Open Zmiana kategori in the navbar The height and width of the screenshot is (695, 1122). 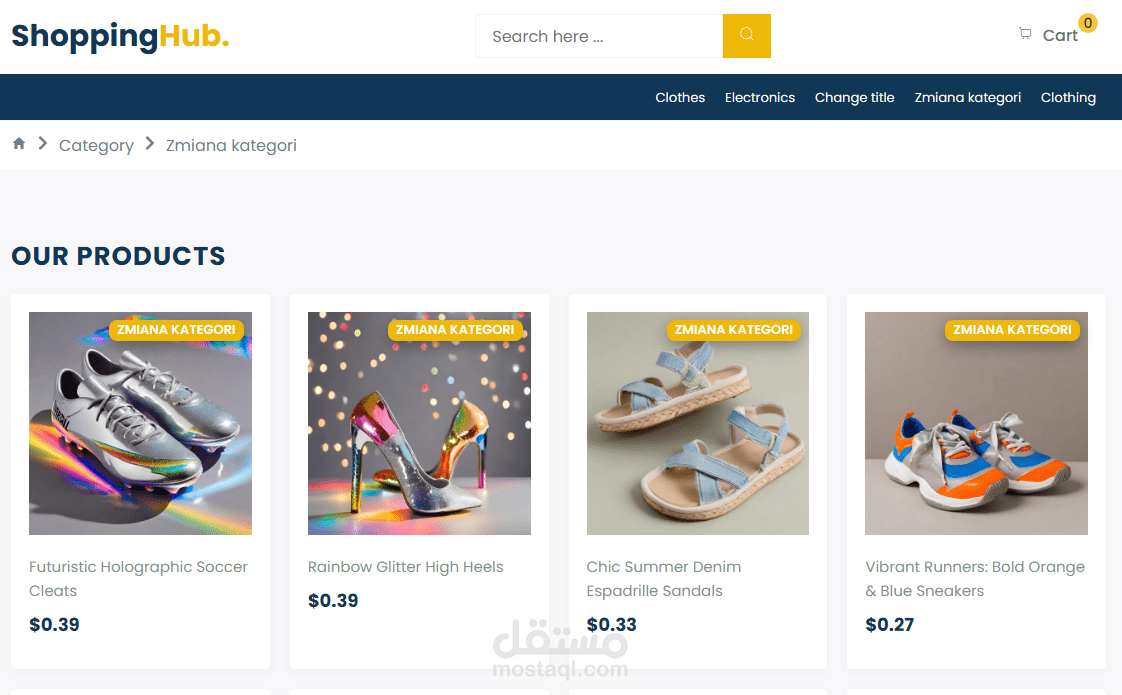tap(967, 97)
